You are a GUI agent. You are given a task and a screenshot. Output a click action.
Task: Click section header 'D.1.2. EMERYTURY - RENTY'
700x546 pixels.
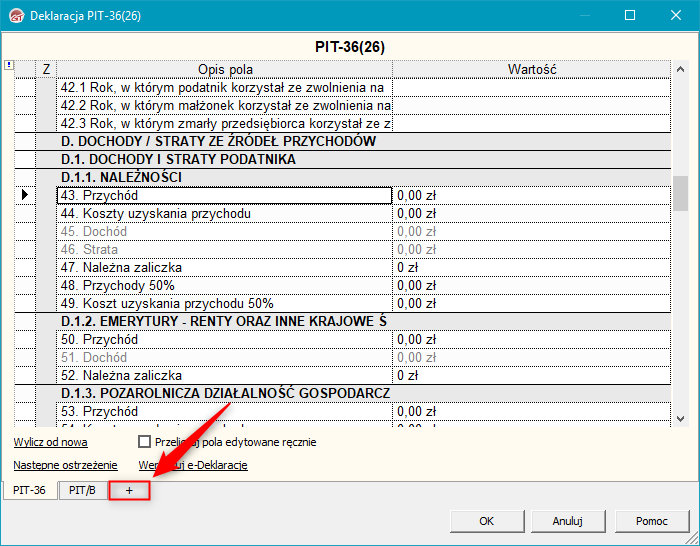pos(353,321)
